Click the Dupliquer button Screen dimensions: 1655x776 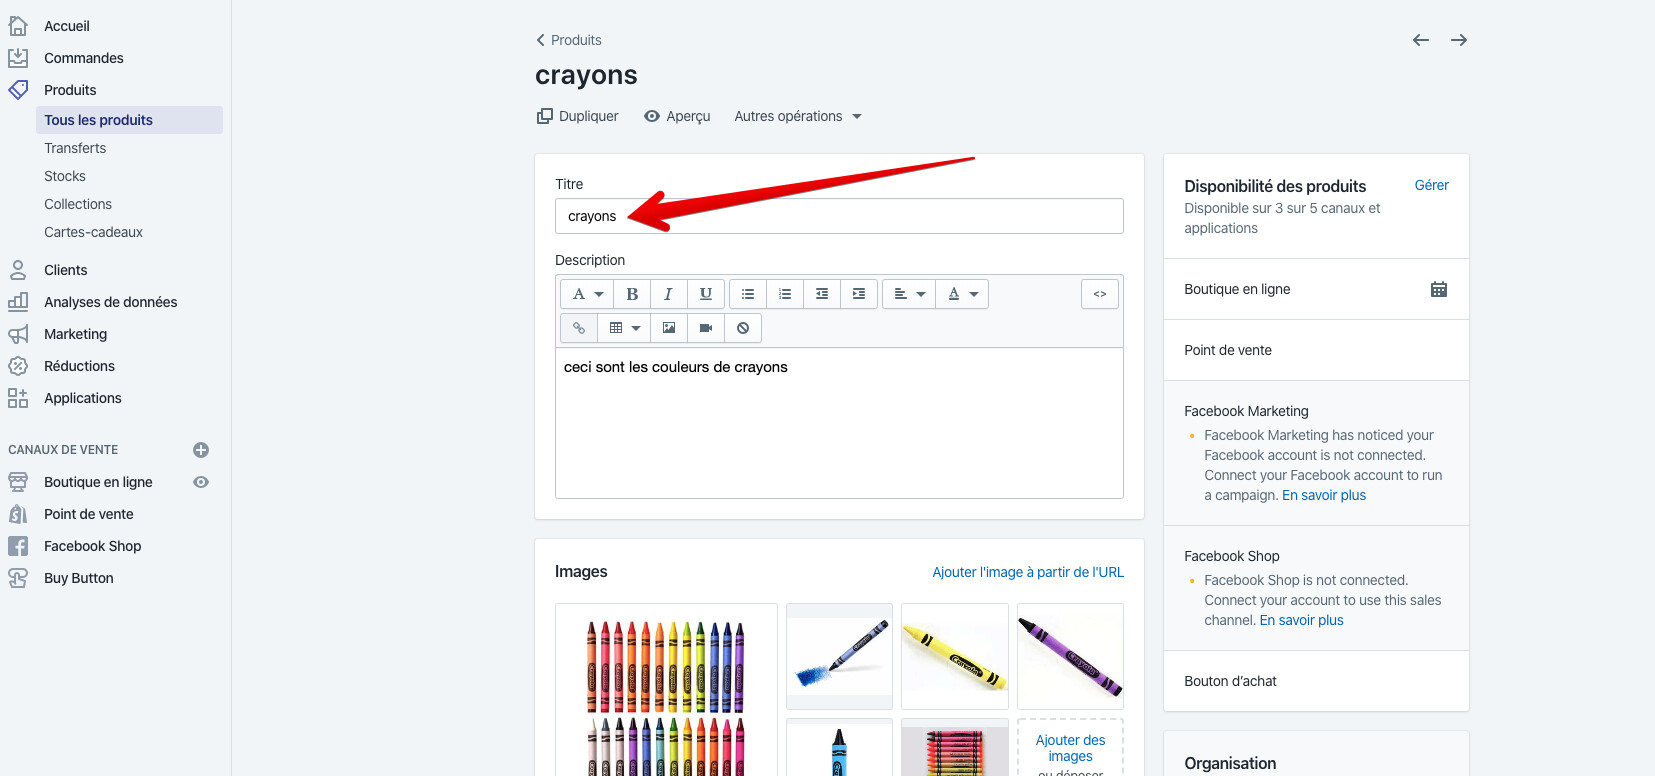point(578,116)
